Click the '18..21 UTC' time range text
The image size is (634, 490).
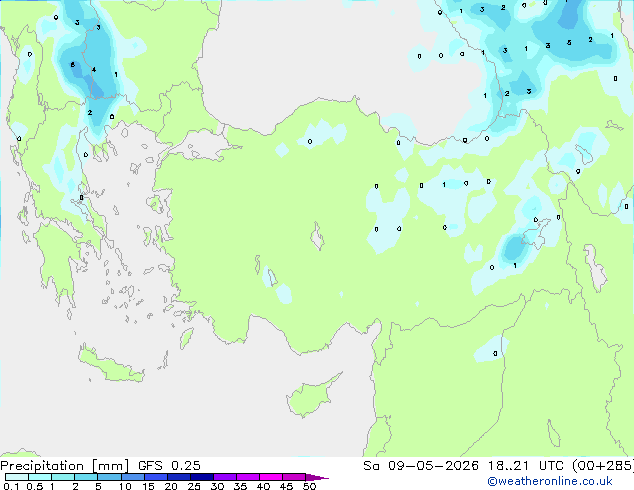click(x=525, y=466)
